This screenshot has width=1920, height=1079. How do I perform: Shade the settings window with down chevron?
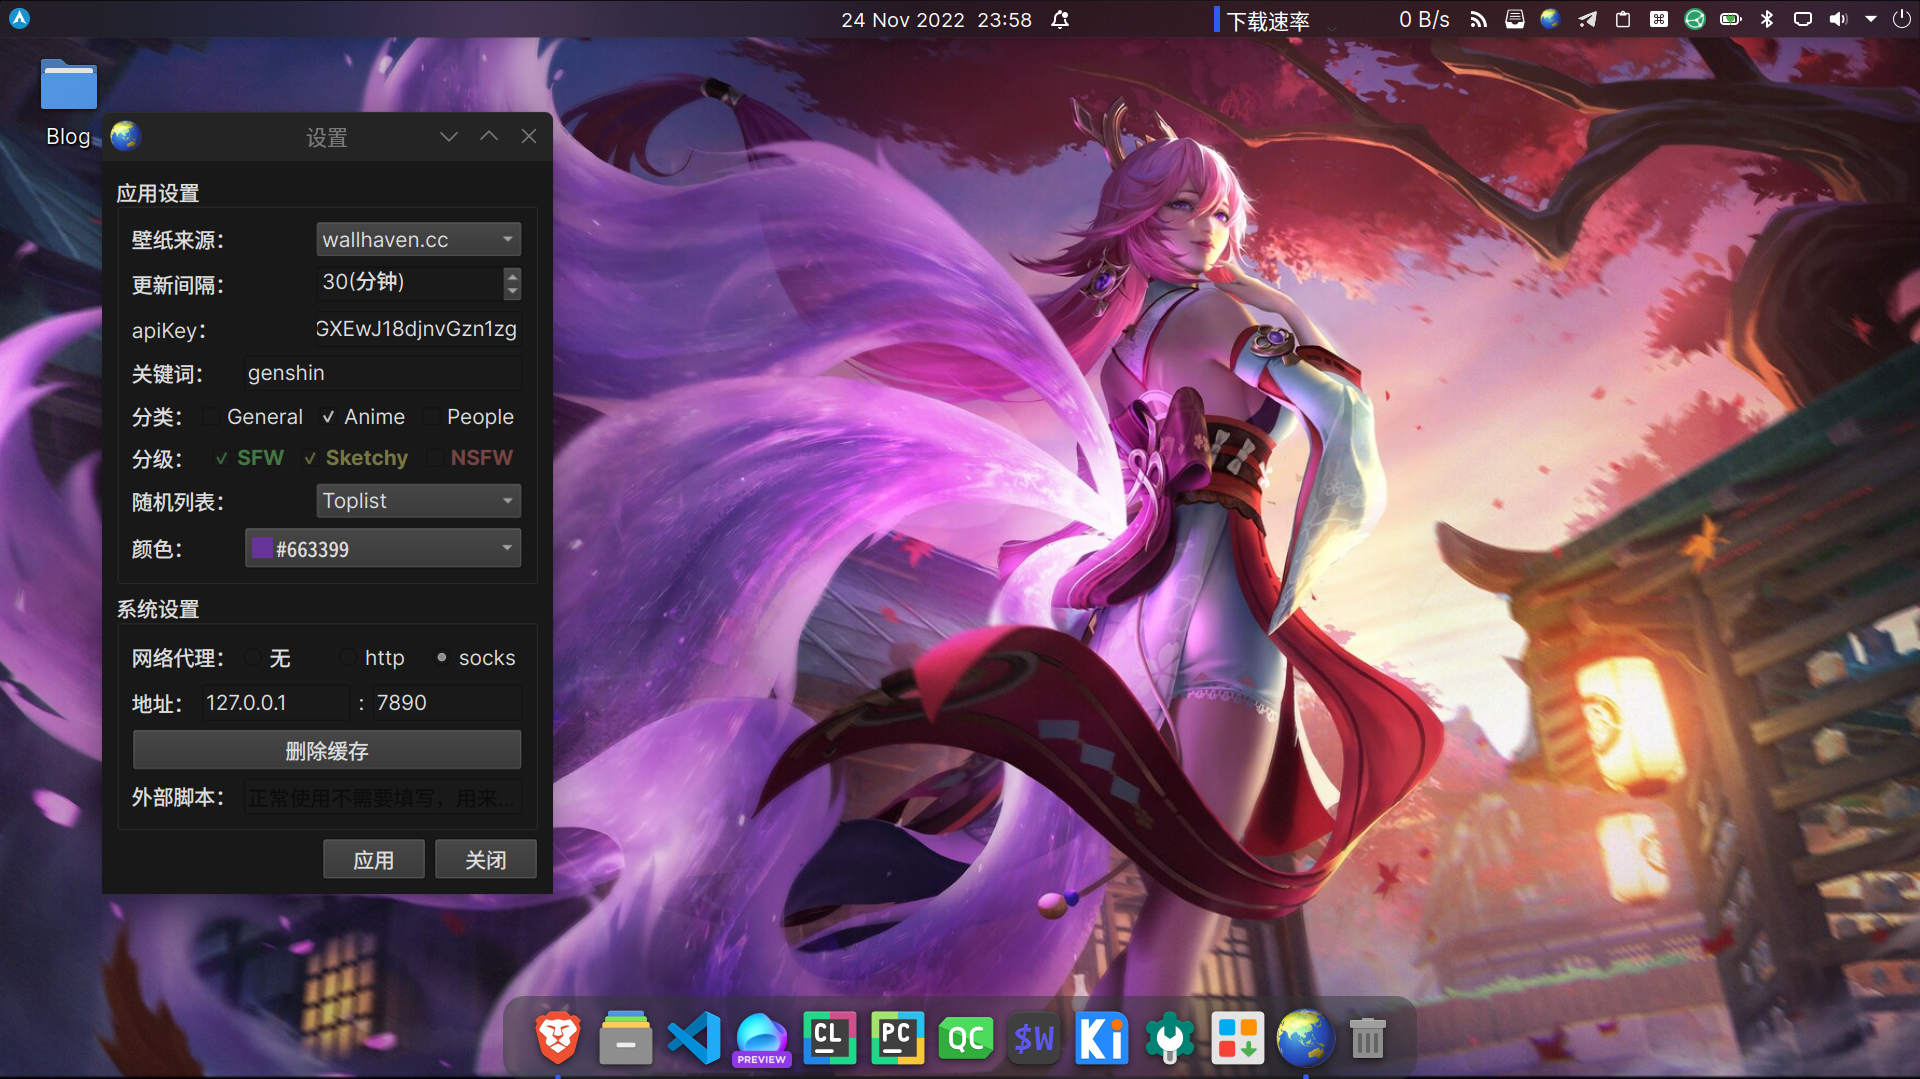[449, 137]
